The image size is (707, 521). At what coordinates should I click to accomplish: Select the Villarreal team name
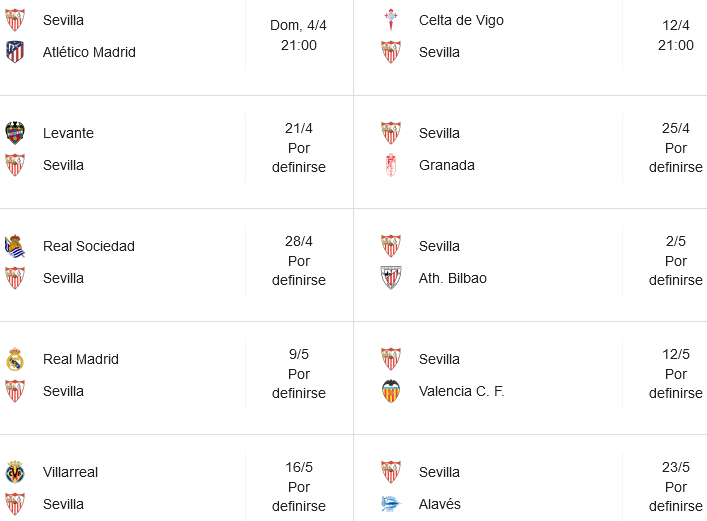pos(70,472)
